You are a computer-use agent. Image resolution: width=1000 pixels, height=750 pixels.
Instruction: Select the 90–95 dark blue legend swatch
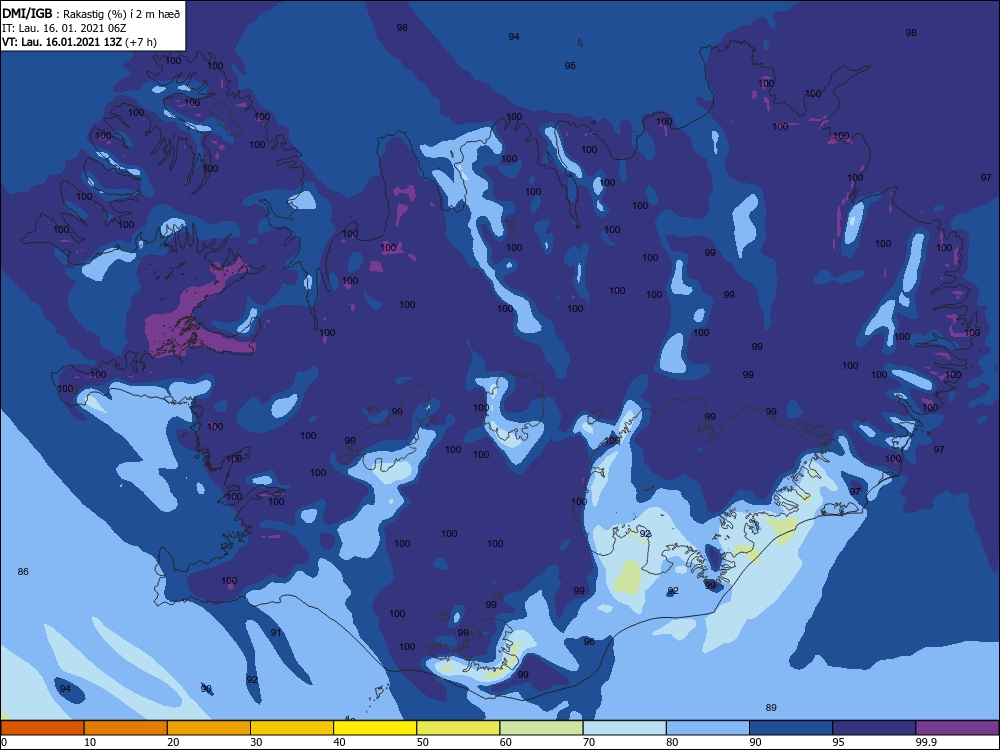tap(791, 728)
